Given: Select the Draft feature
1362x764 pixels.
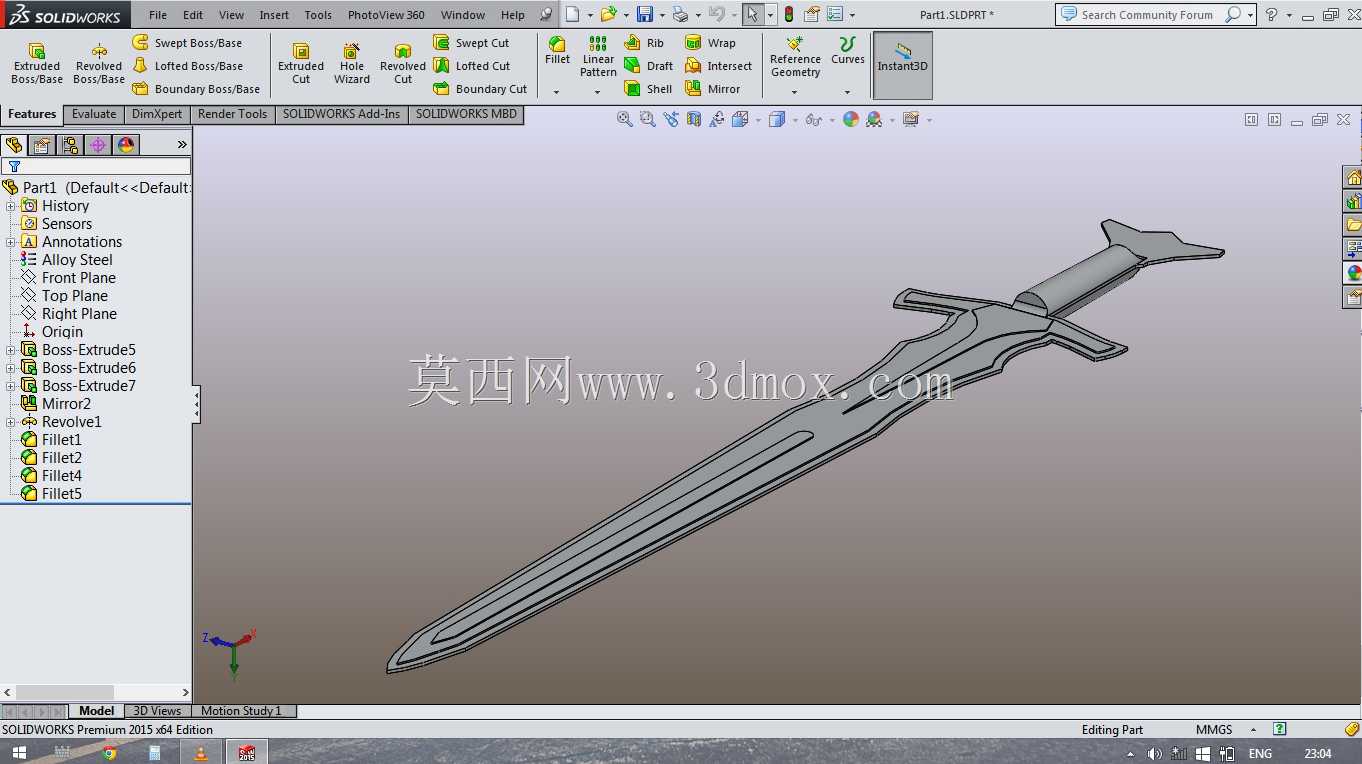Looking at the screenshot, I should coord(648,66).
